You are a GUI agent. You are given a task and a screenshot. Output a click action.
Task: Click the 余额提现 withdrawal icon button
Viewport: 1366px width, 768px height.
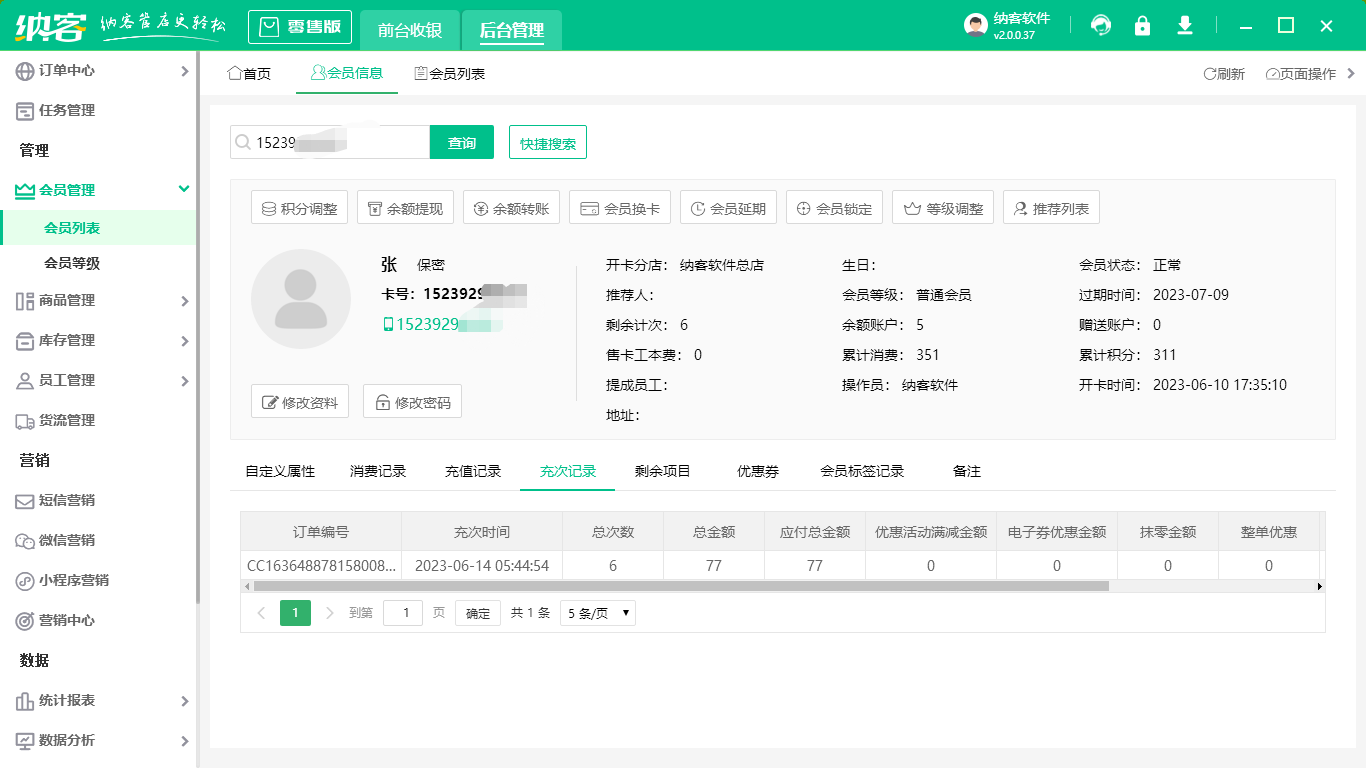[x=404, y=207]
